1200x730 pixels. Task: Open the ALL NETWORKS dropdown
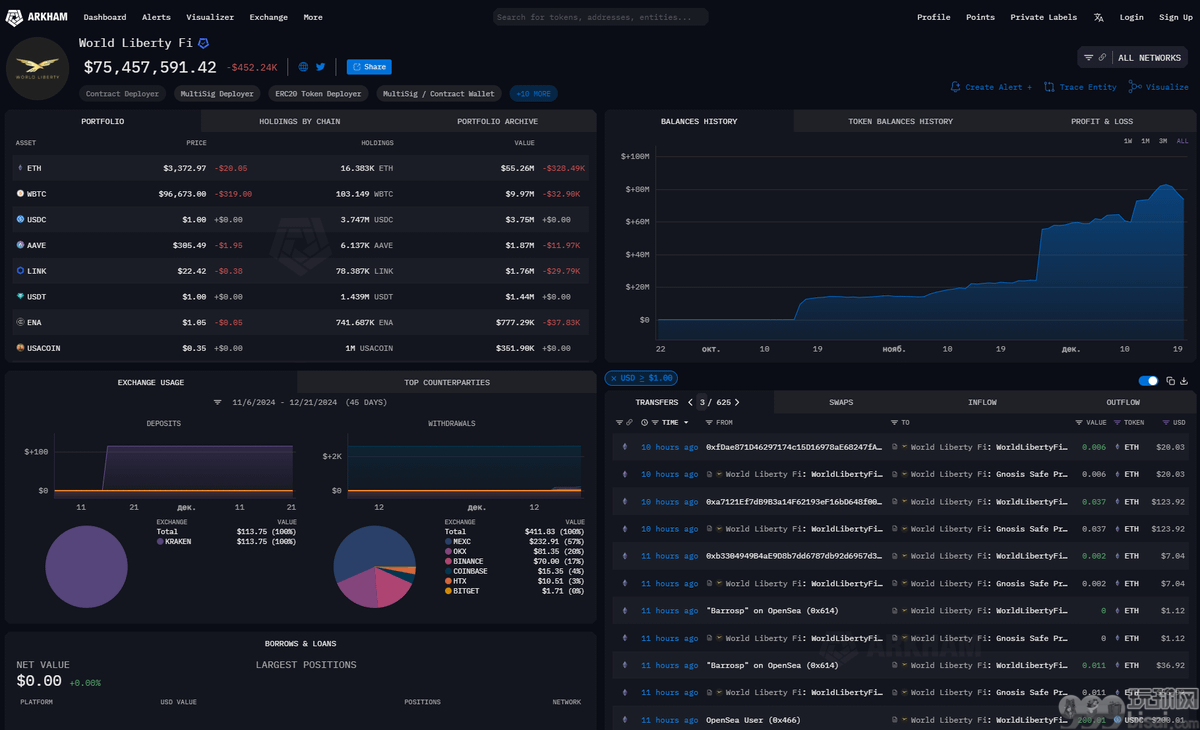[x=1149, y=58]
